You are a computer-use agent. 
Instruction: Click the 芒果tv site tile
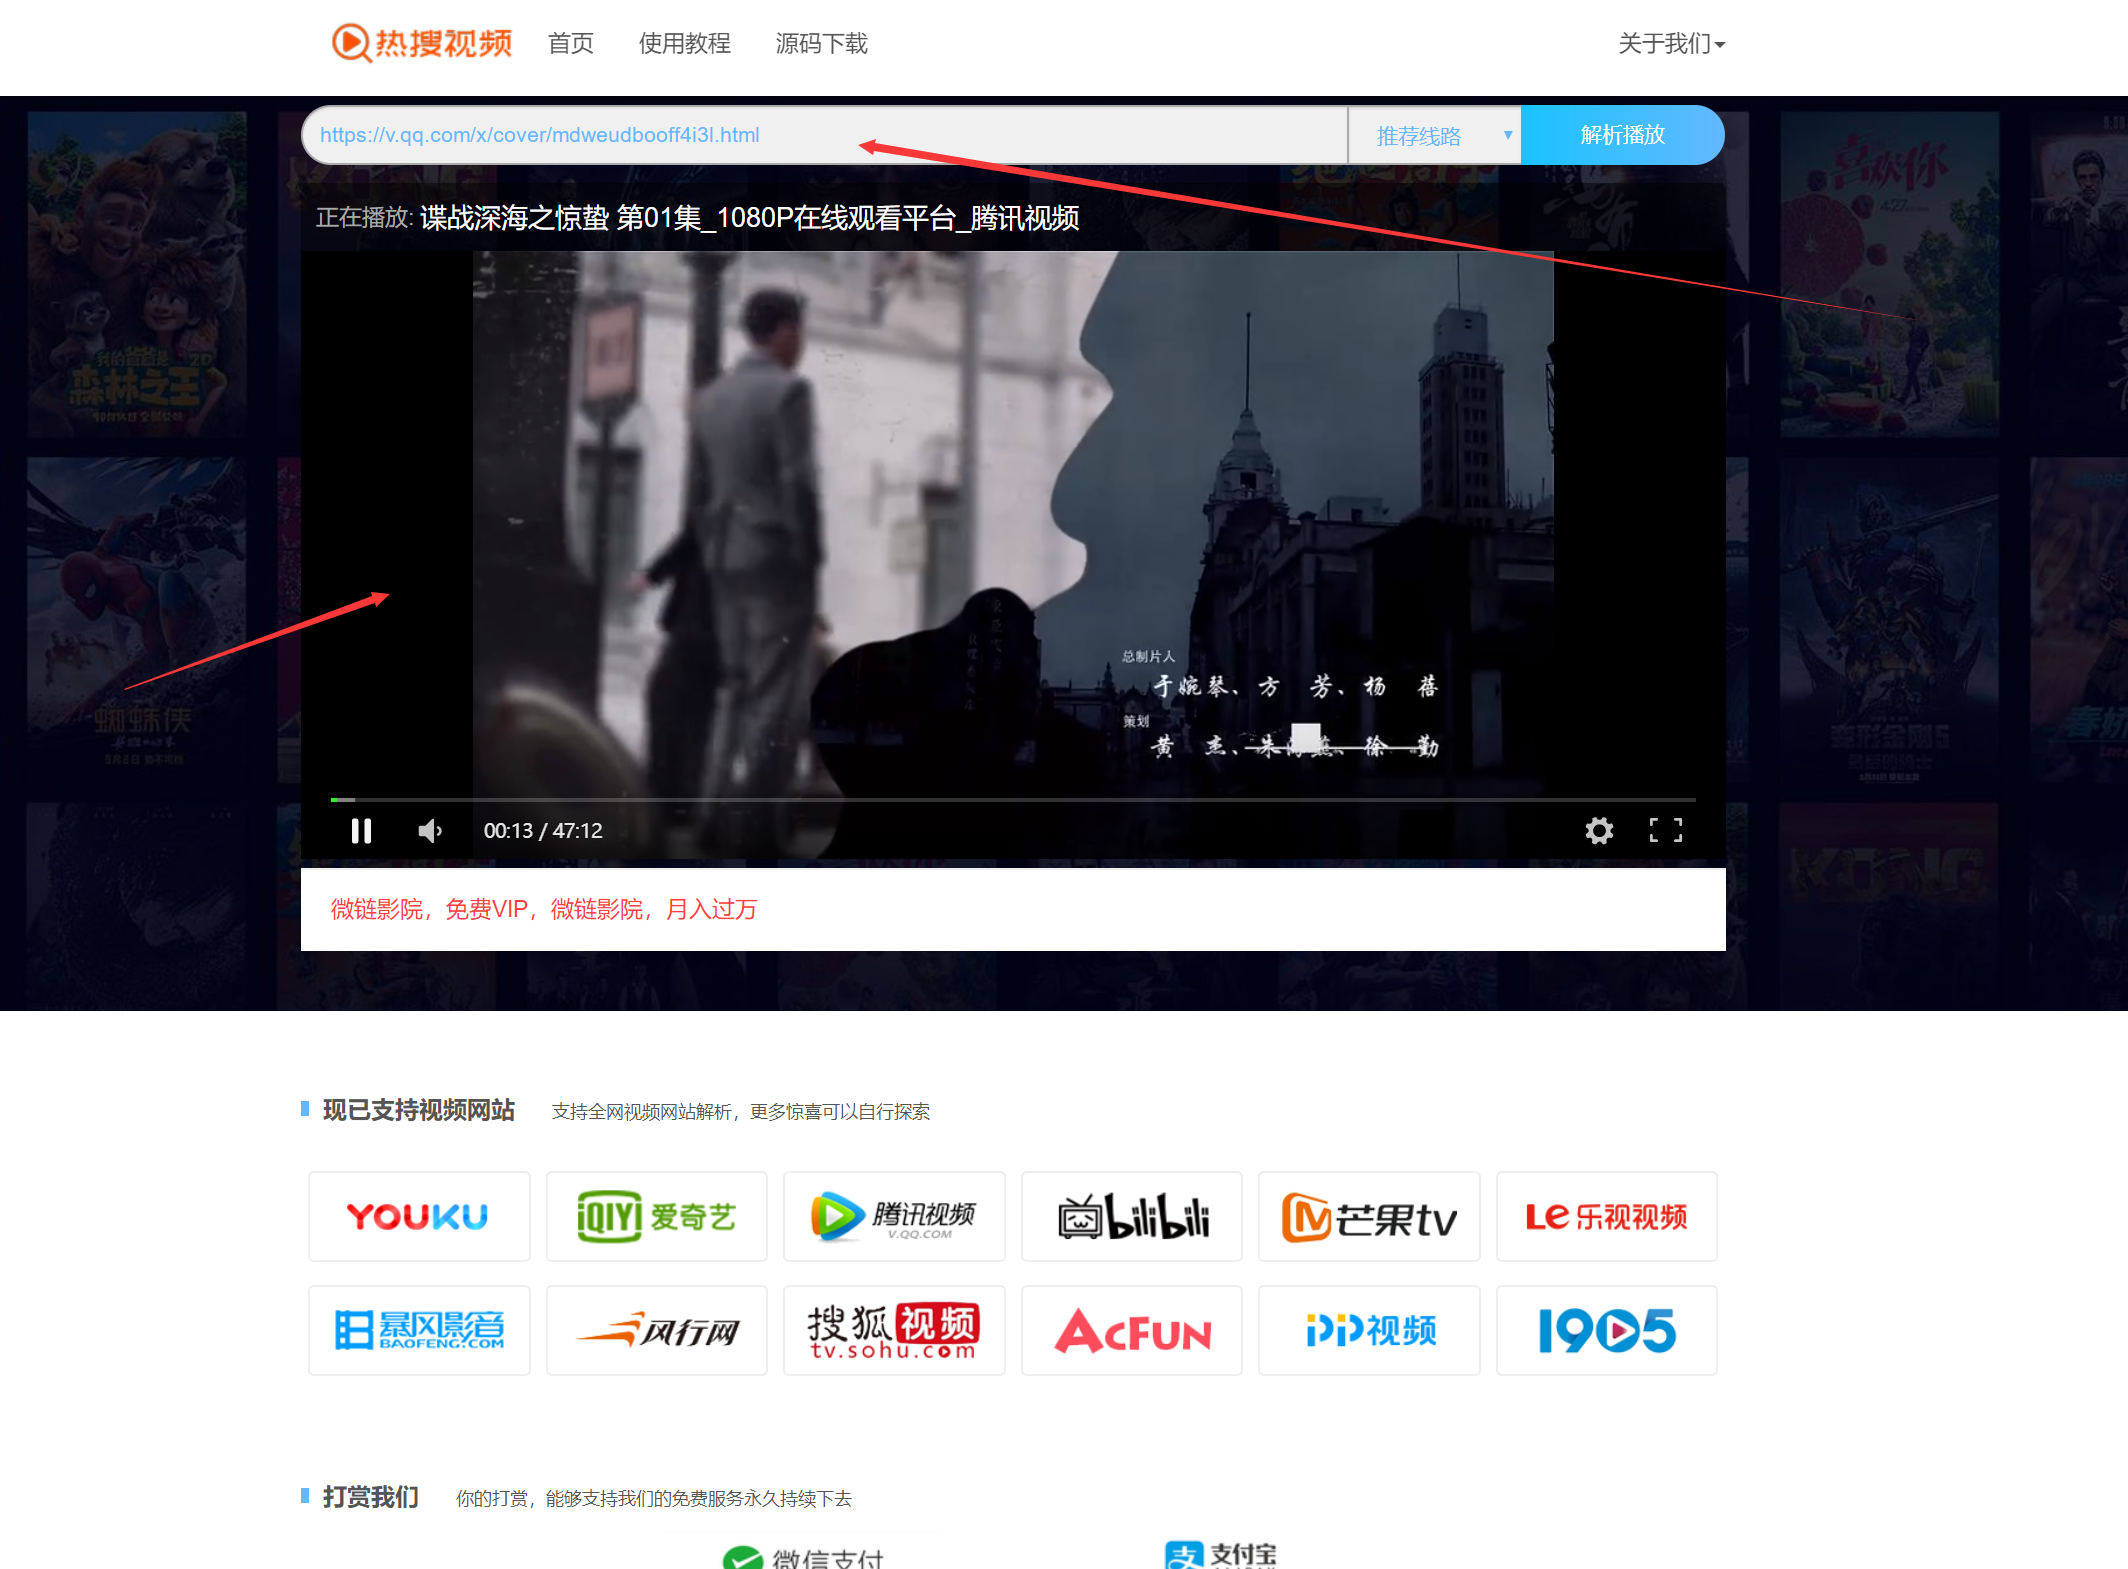pyautogui.click(x=1368, y=1216)
